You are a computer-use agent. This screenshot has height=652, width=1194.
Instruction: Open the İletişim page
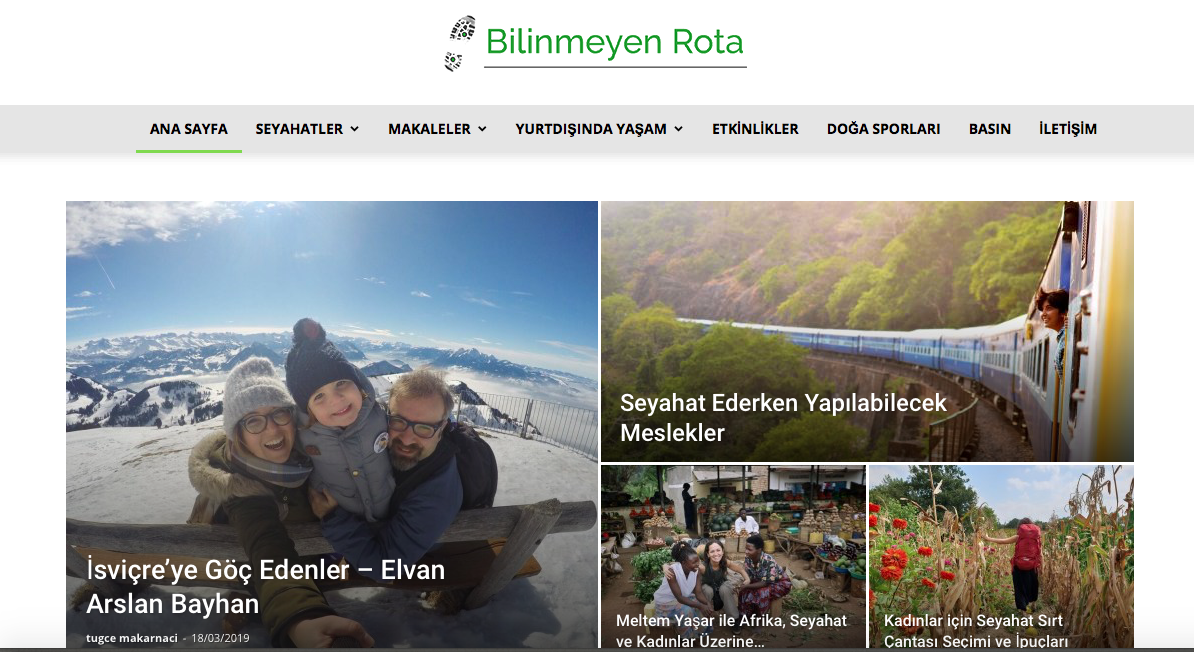pyautogui.click(x=1068, y=129)
